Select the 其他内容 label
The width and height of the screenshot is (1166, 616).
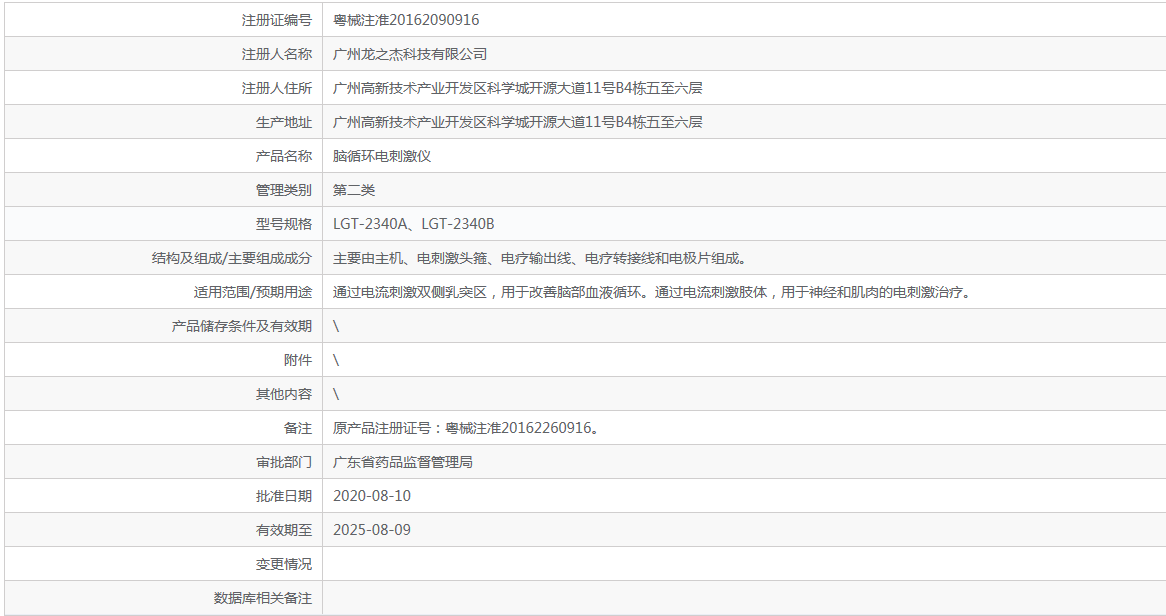click(x=284, y=394)
